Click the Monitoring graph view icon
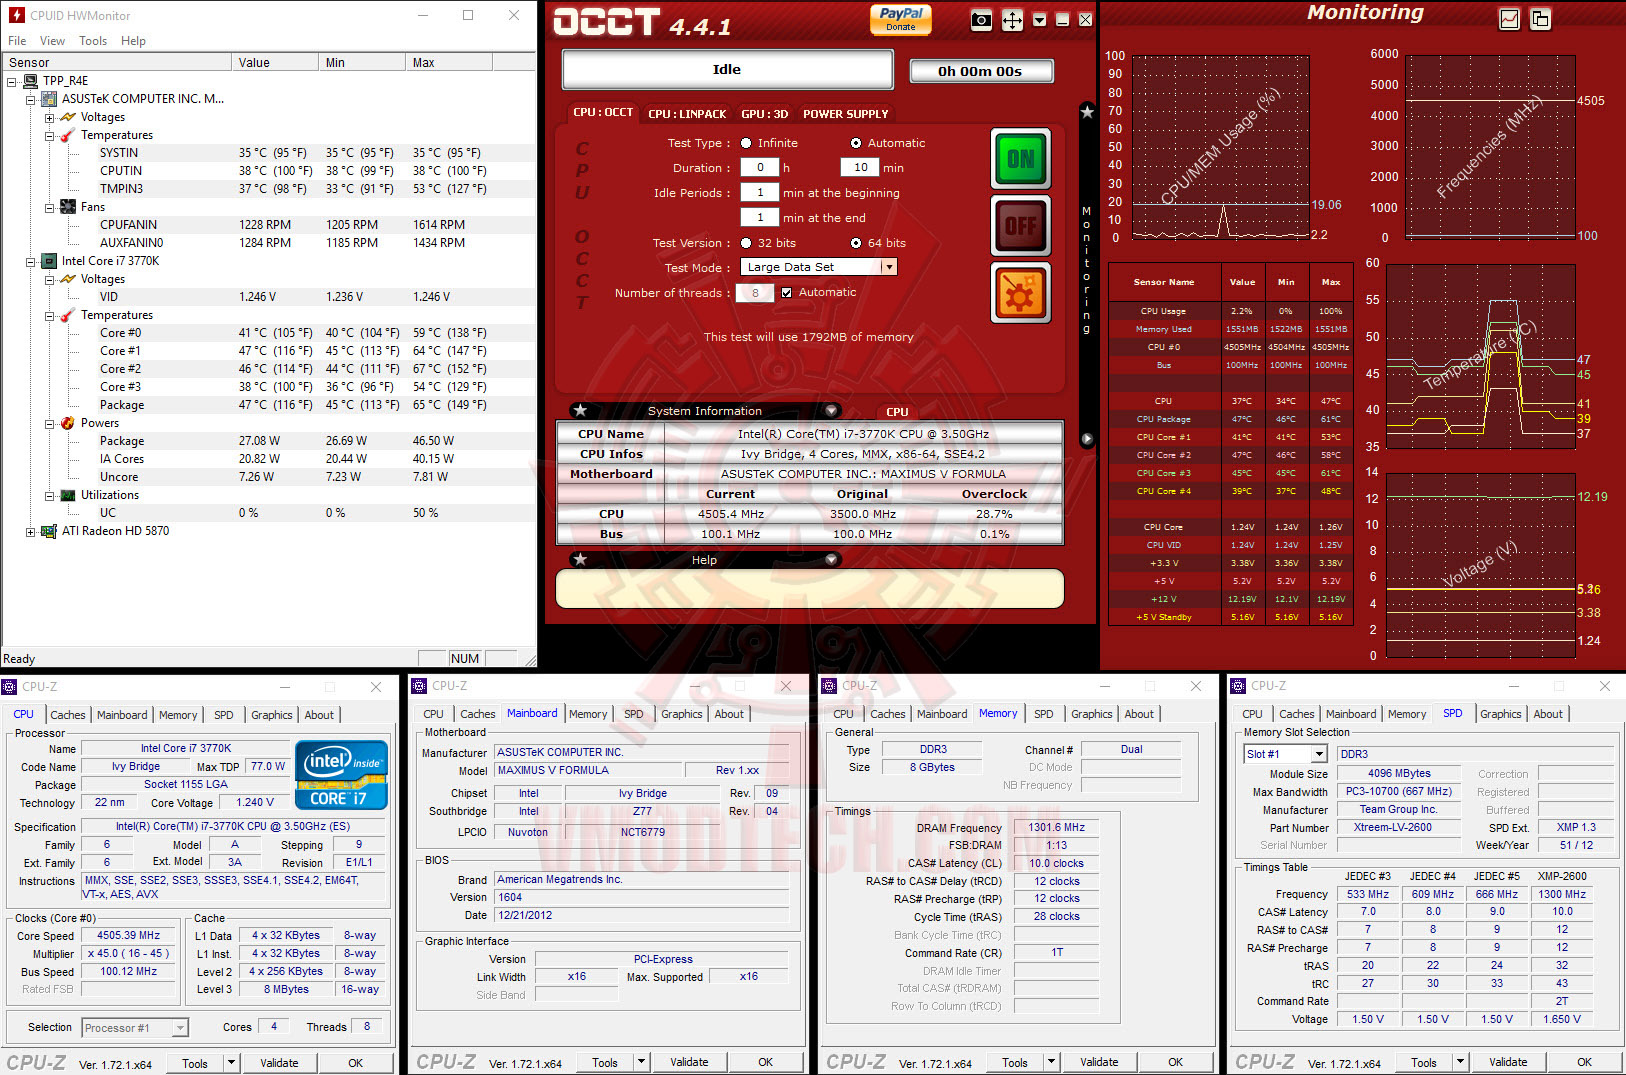 coord(1510,19)
